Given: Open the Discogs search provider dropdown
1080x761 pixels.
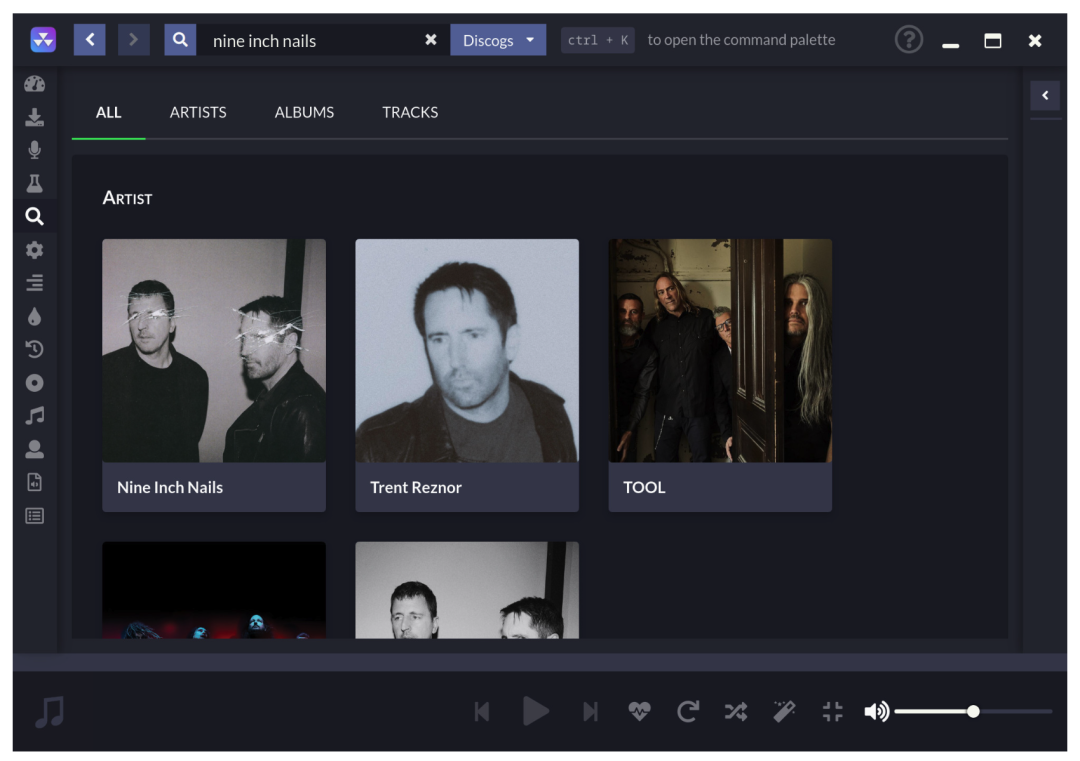Looking at the screenshot, I should pyautogui.click(x=498, y=40).
